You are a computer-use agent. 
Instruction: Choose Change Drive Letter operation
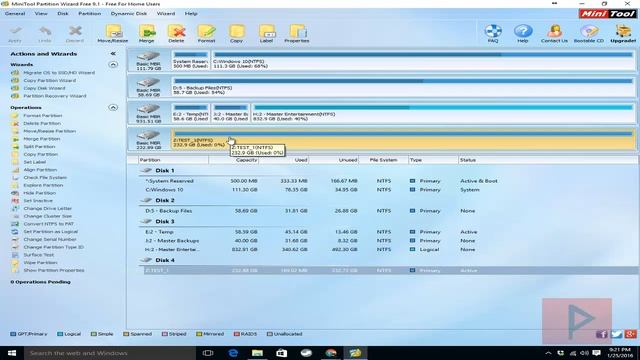tap(47, 208)
